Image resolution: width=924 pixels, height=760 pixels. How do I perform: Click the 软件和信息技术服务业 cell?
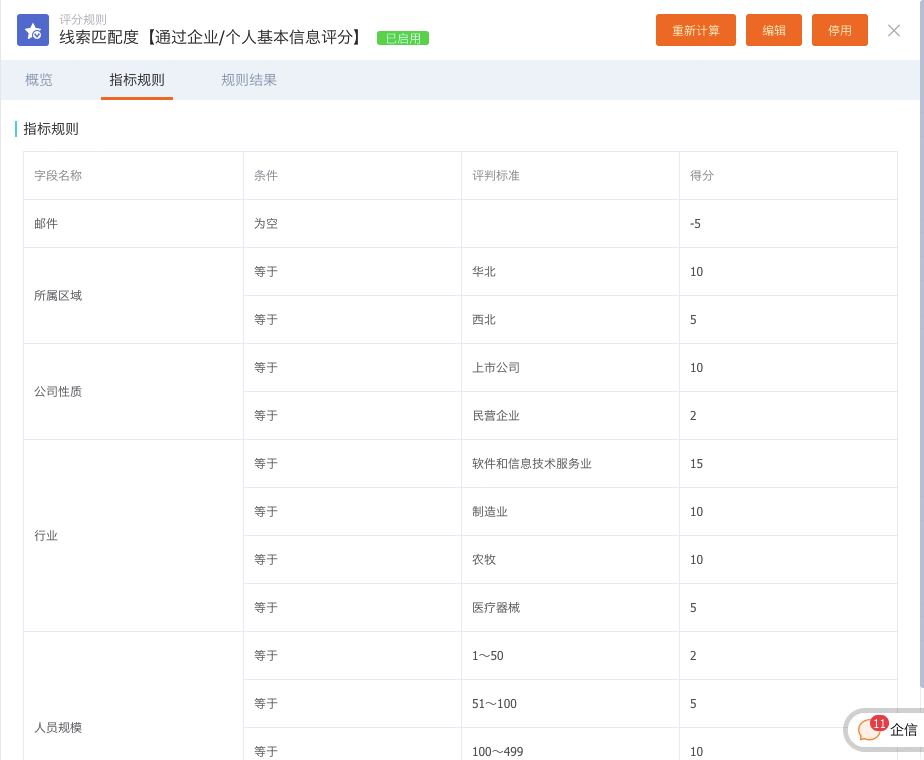coord(570,464)
